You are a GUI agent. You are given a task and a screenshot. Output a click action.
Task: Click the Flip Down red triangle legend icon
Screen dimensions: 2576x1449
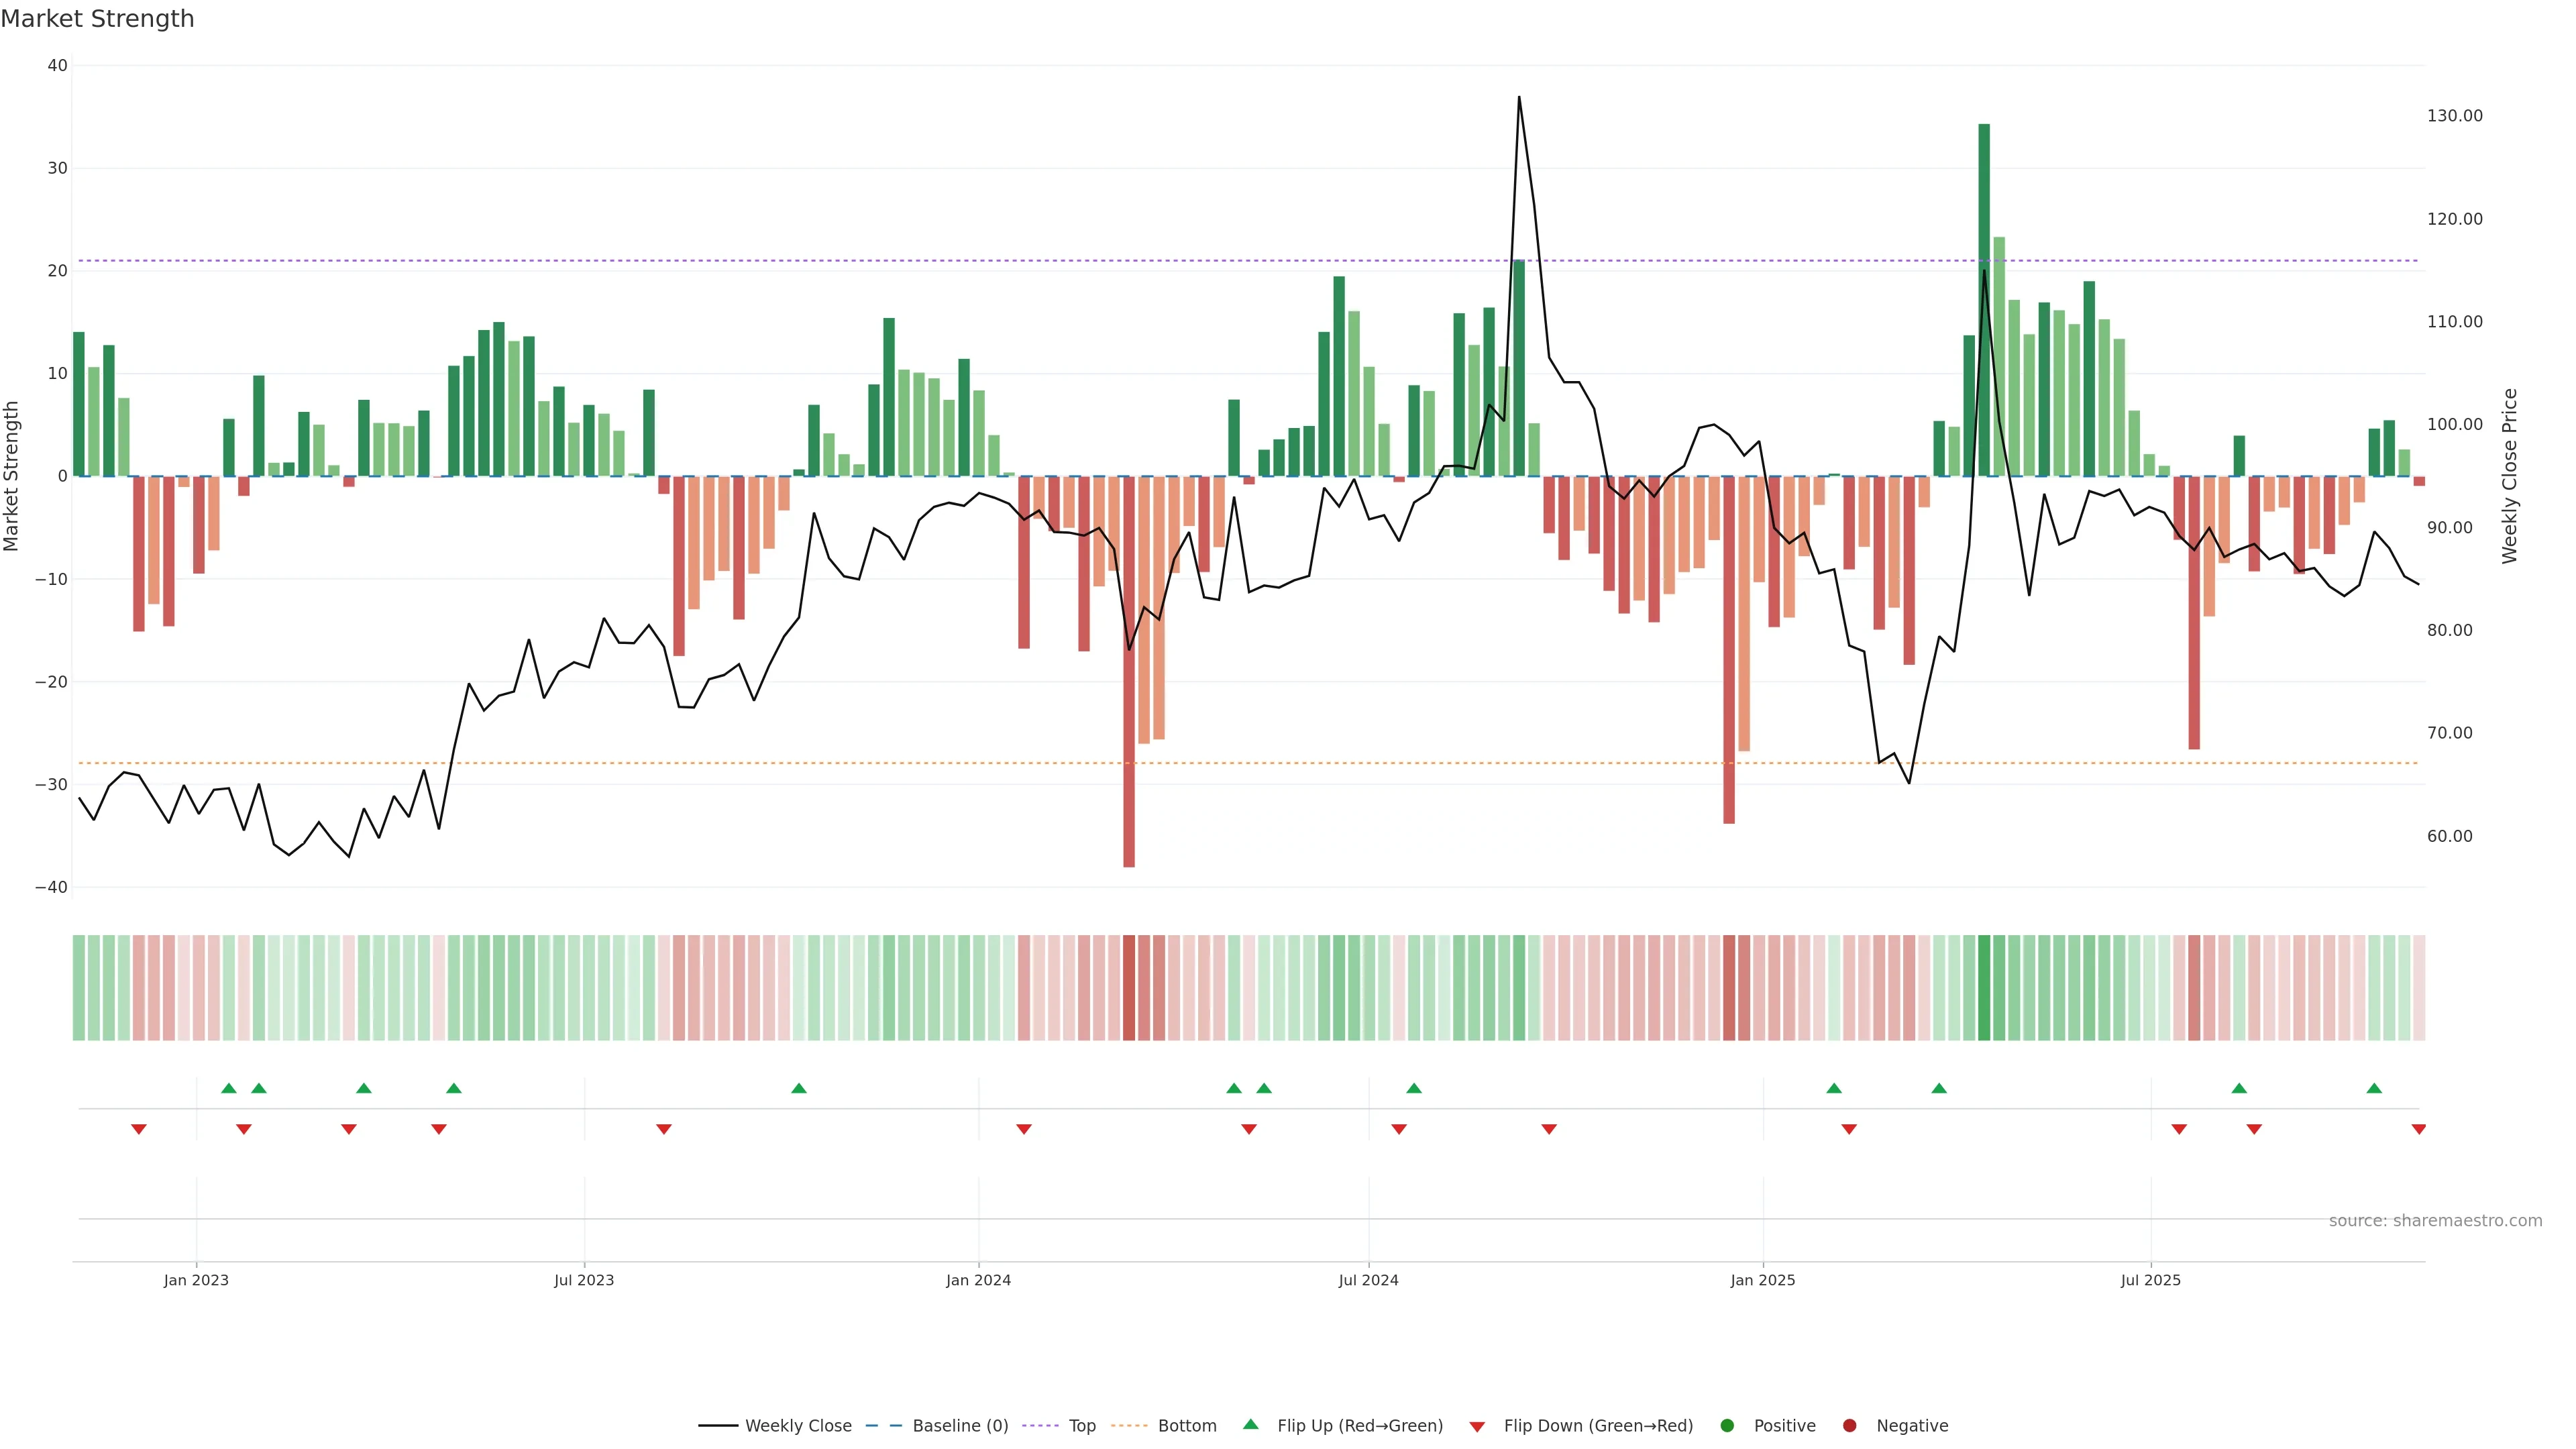[x=1477, y=1426]
